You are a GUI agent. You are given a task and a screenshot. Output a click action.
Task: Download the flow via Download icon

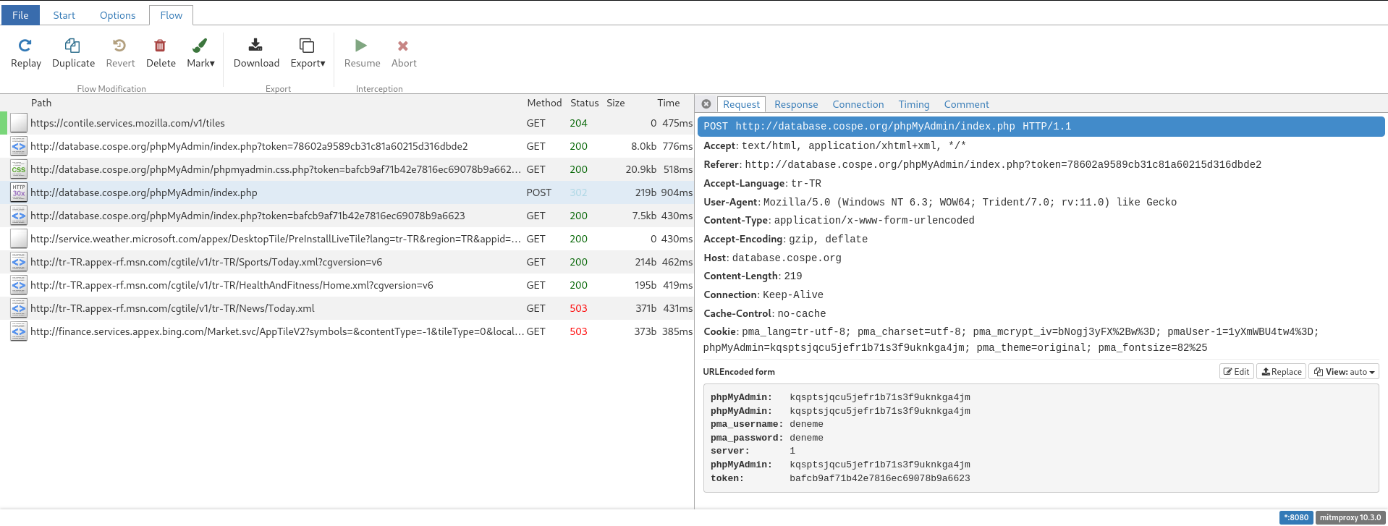click(x=256, y=45)
